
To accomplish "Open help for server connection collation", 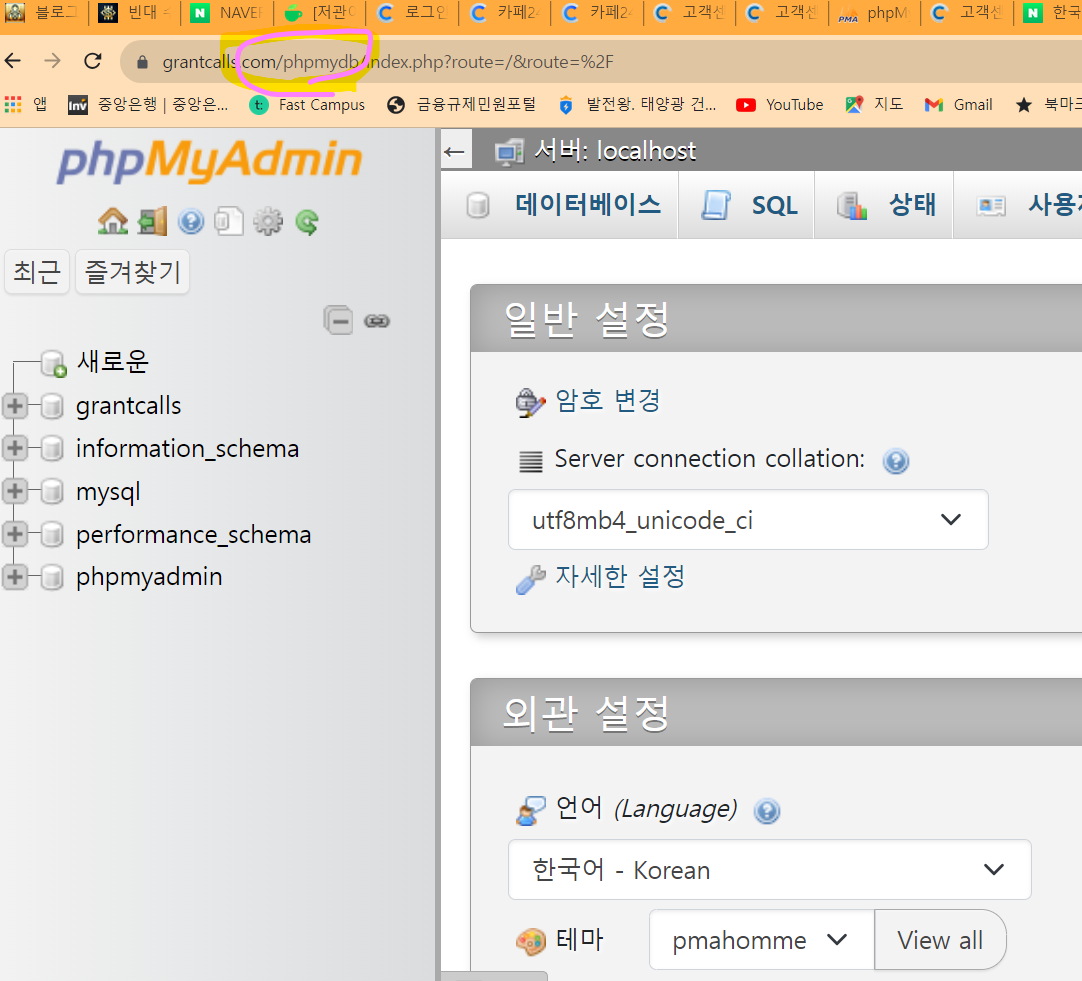I will [896, 460].
